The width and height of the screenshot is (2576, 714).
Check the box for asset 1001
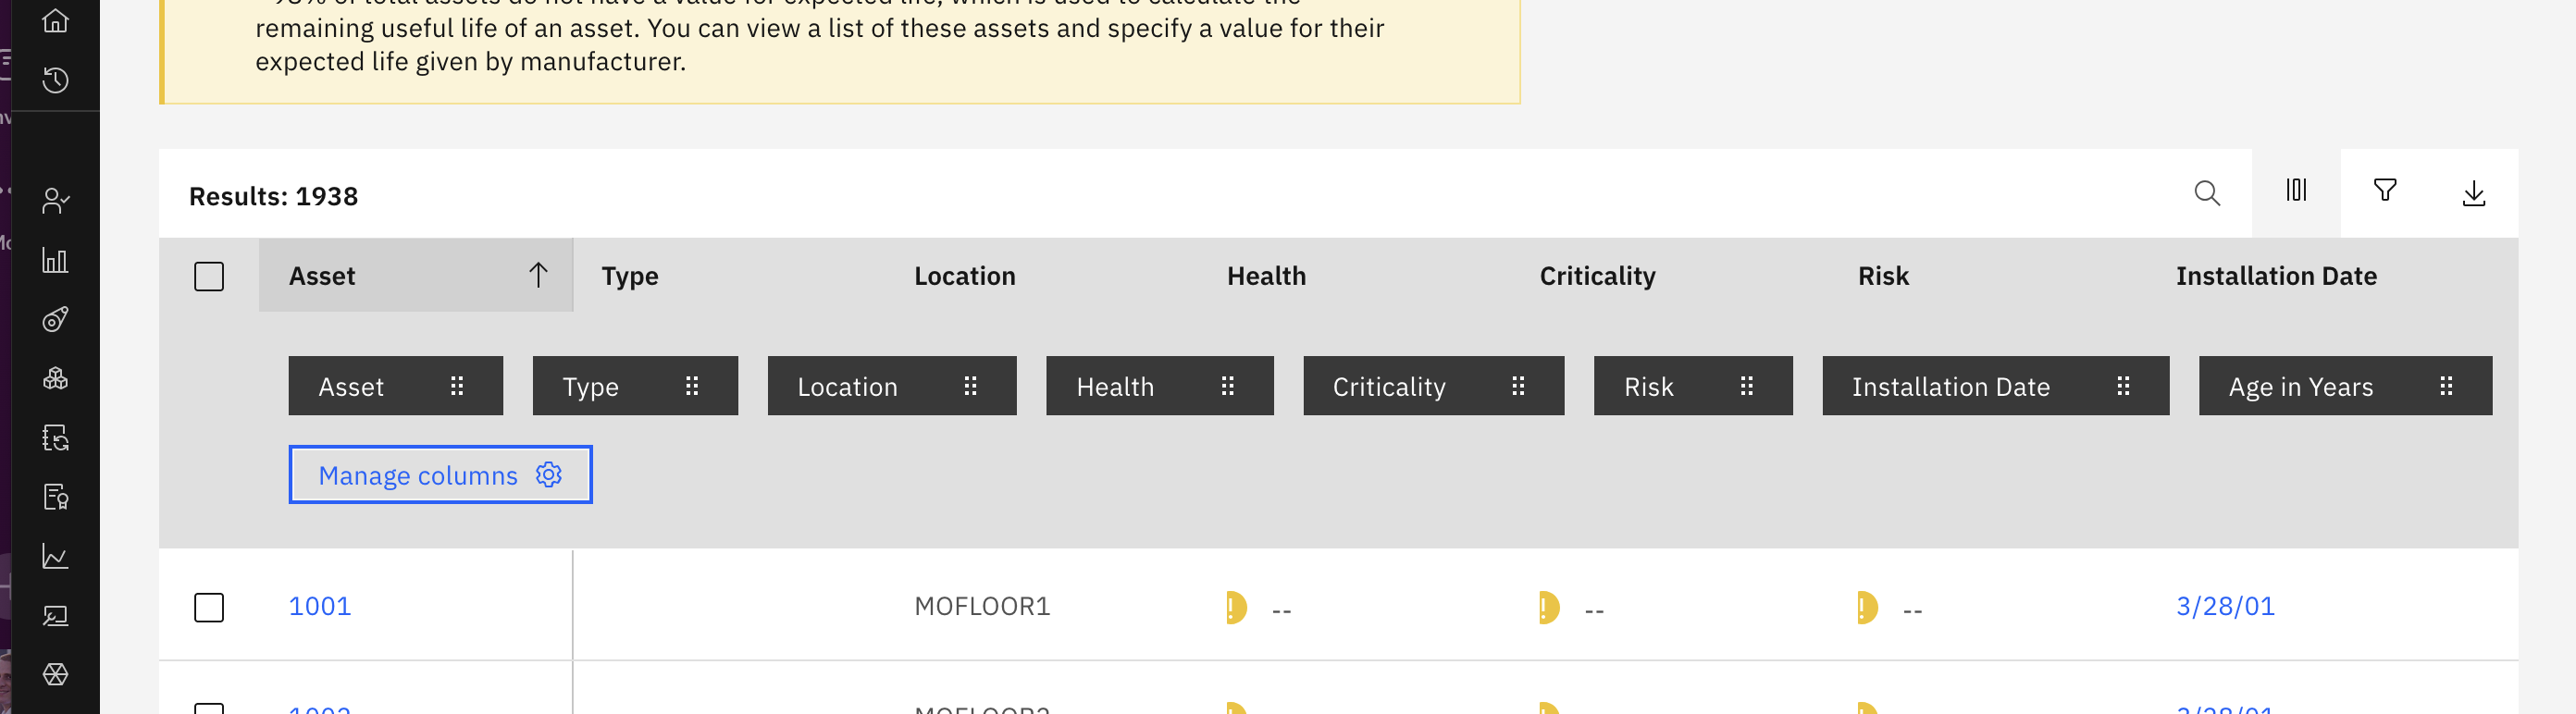coord(209,607)
